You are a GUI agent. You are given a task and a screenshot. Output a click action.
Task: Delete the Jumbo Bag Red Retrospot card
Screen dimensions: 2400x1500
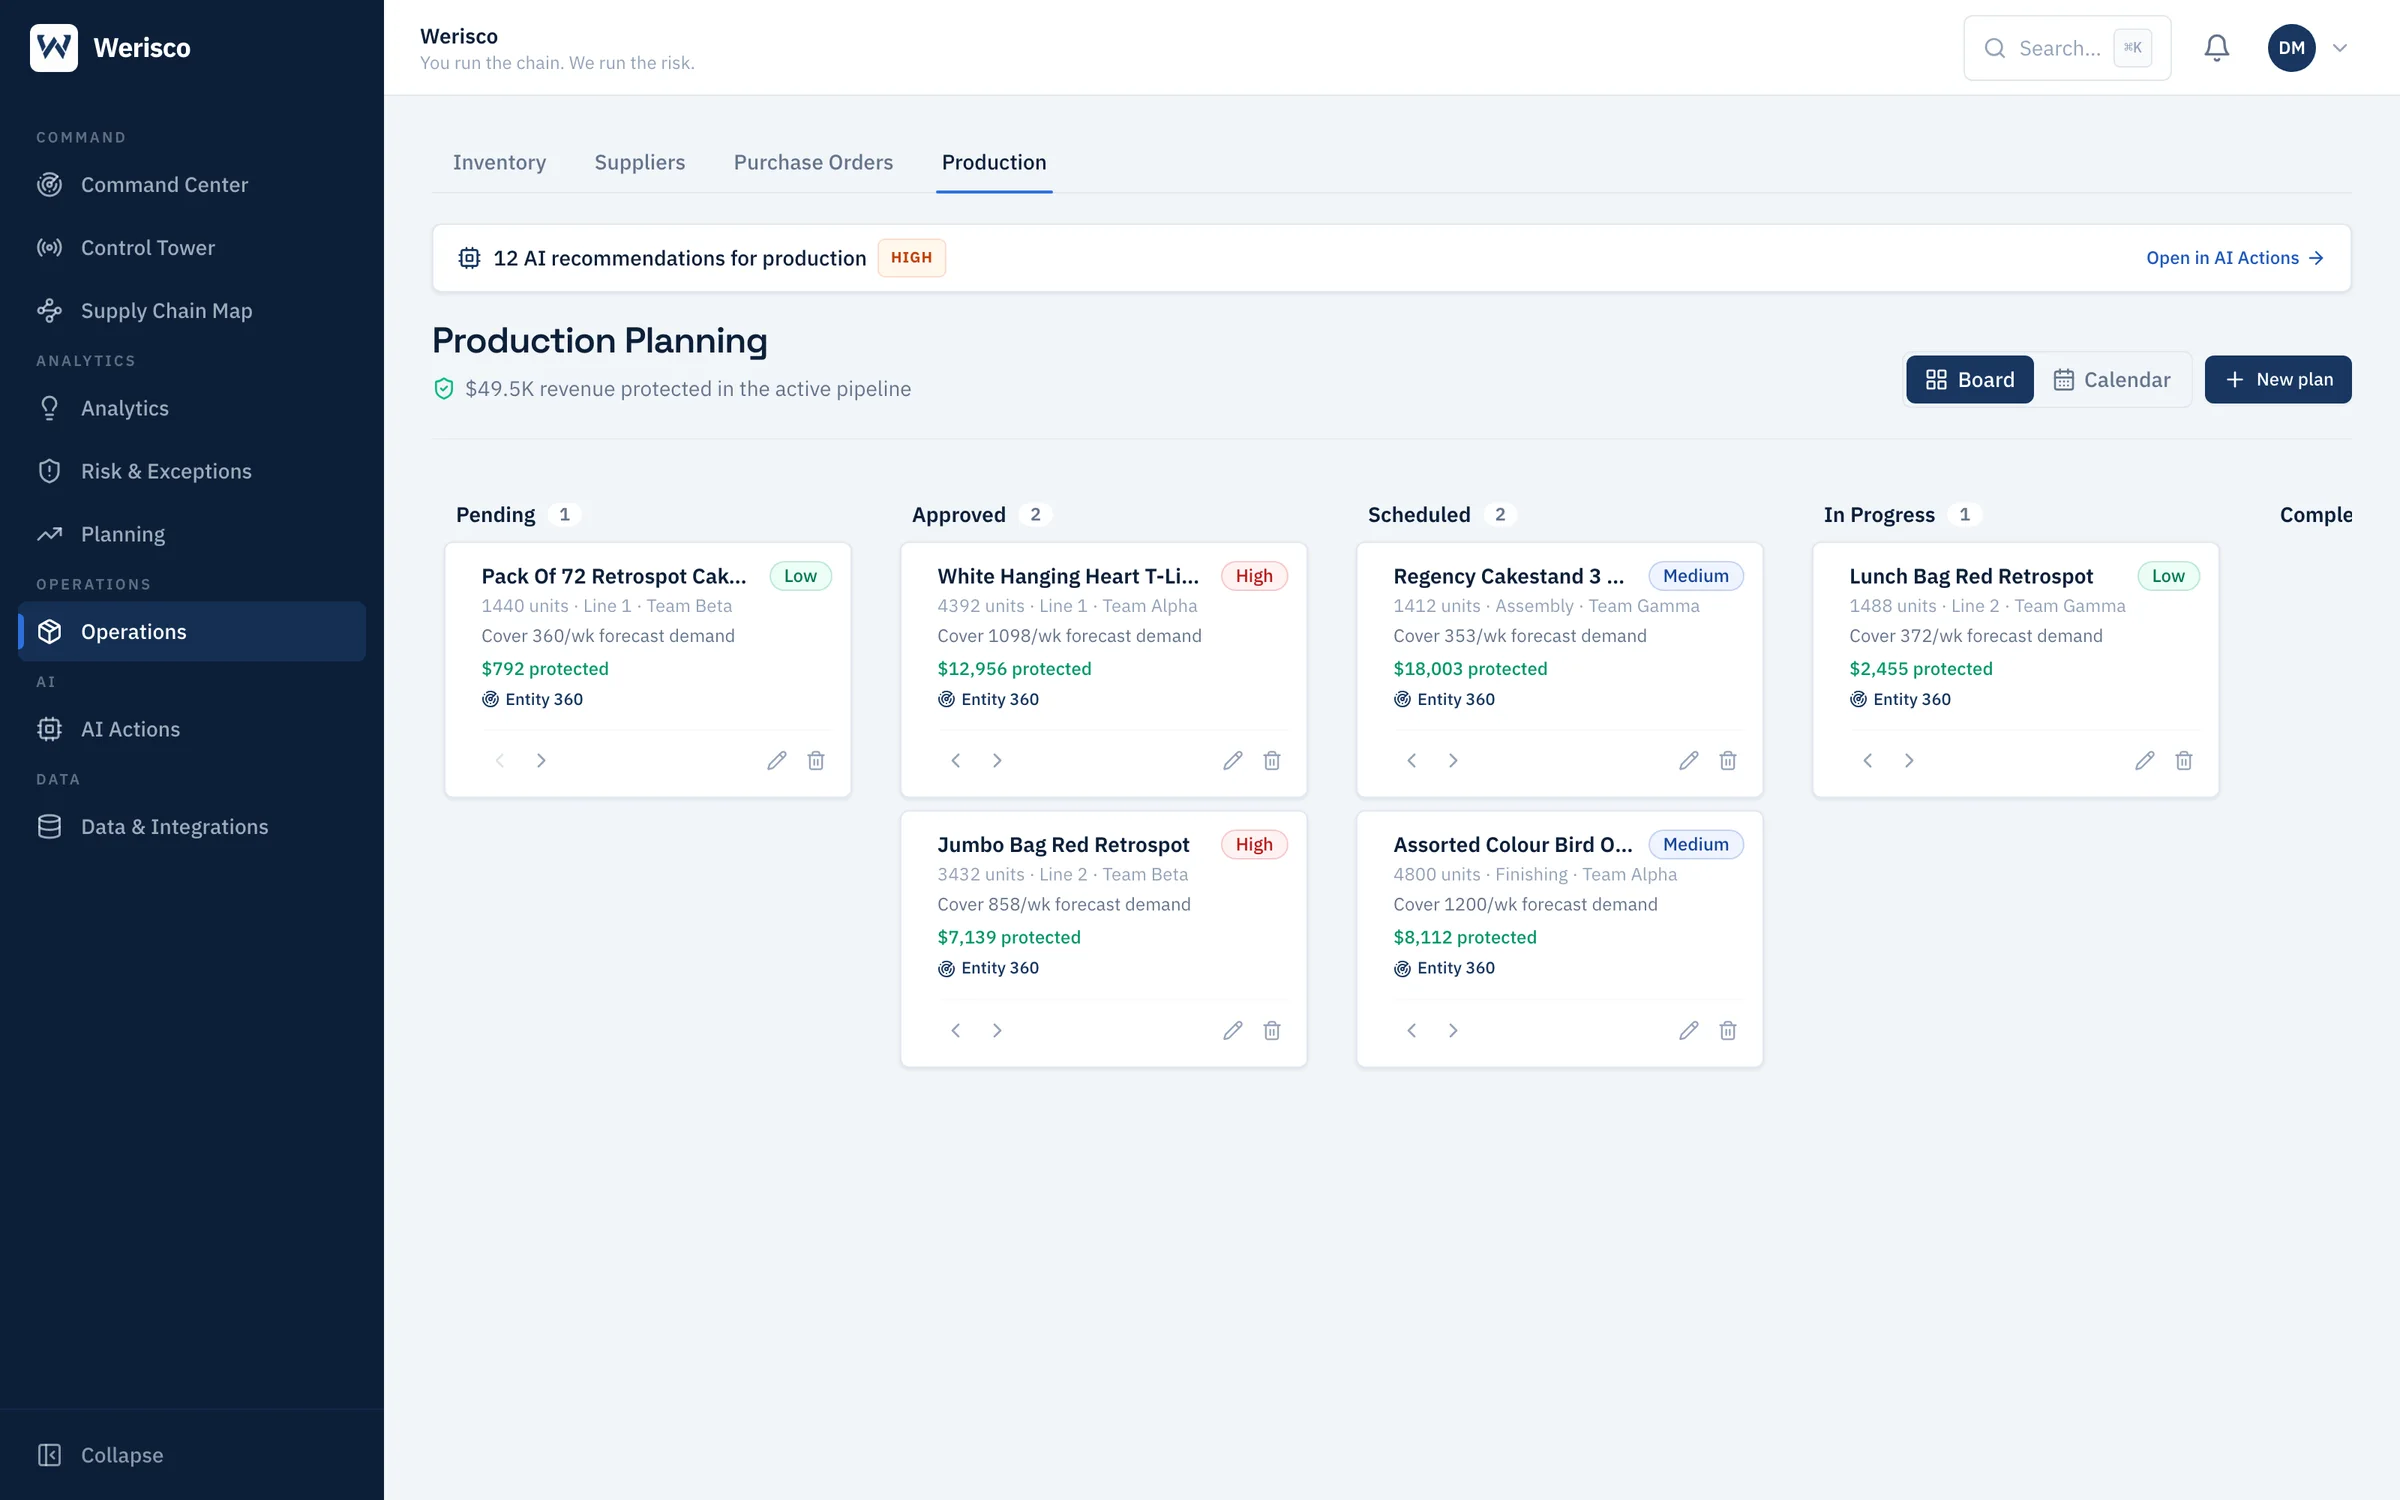(x=1272, y=1031)
